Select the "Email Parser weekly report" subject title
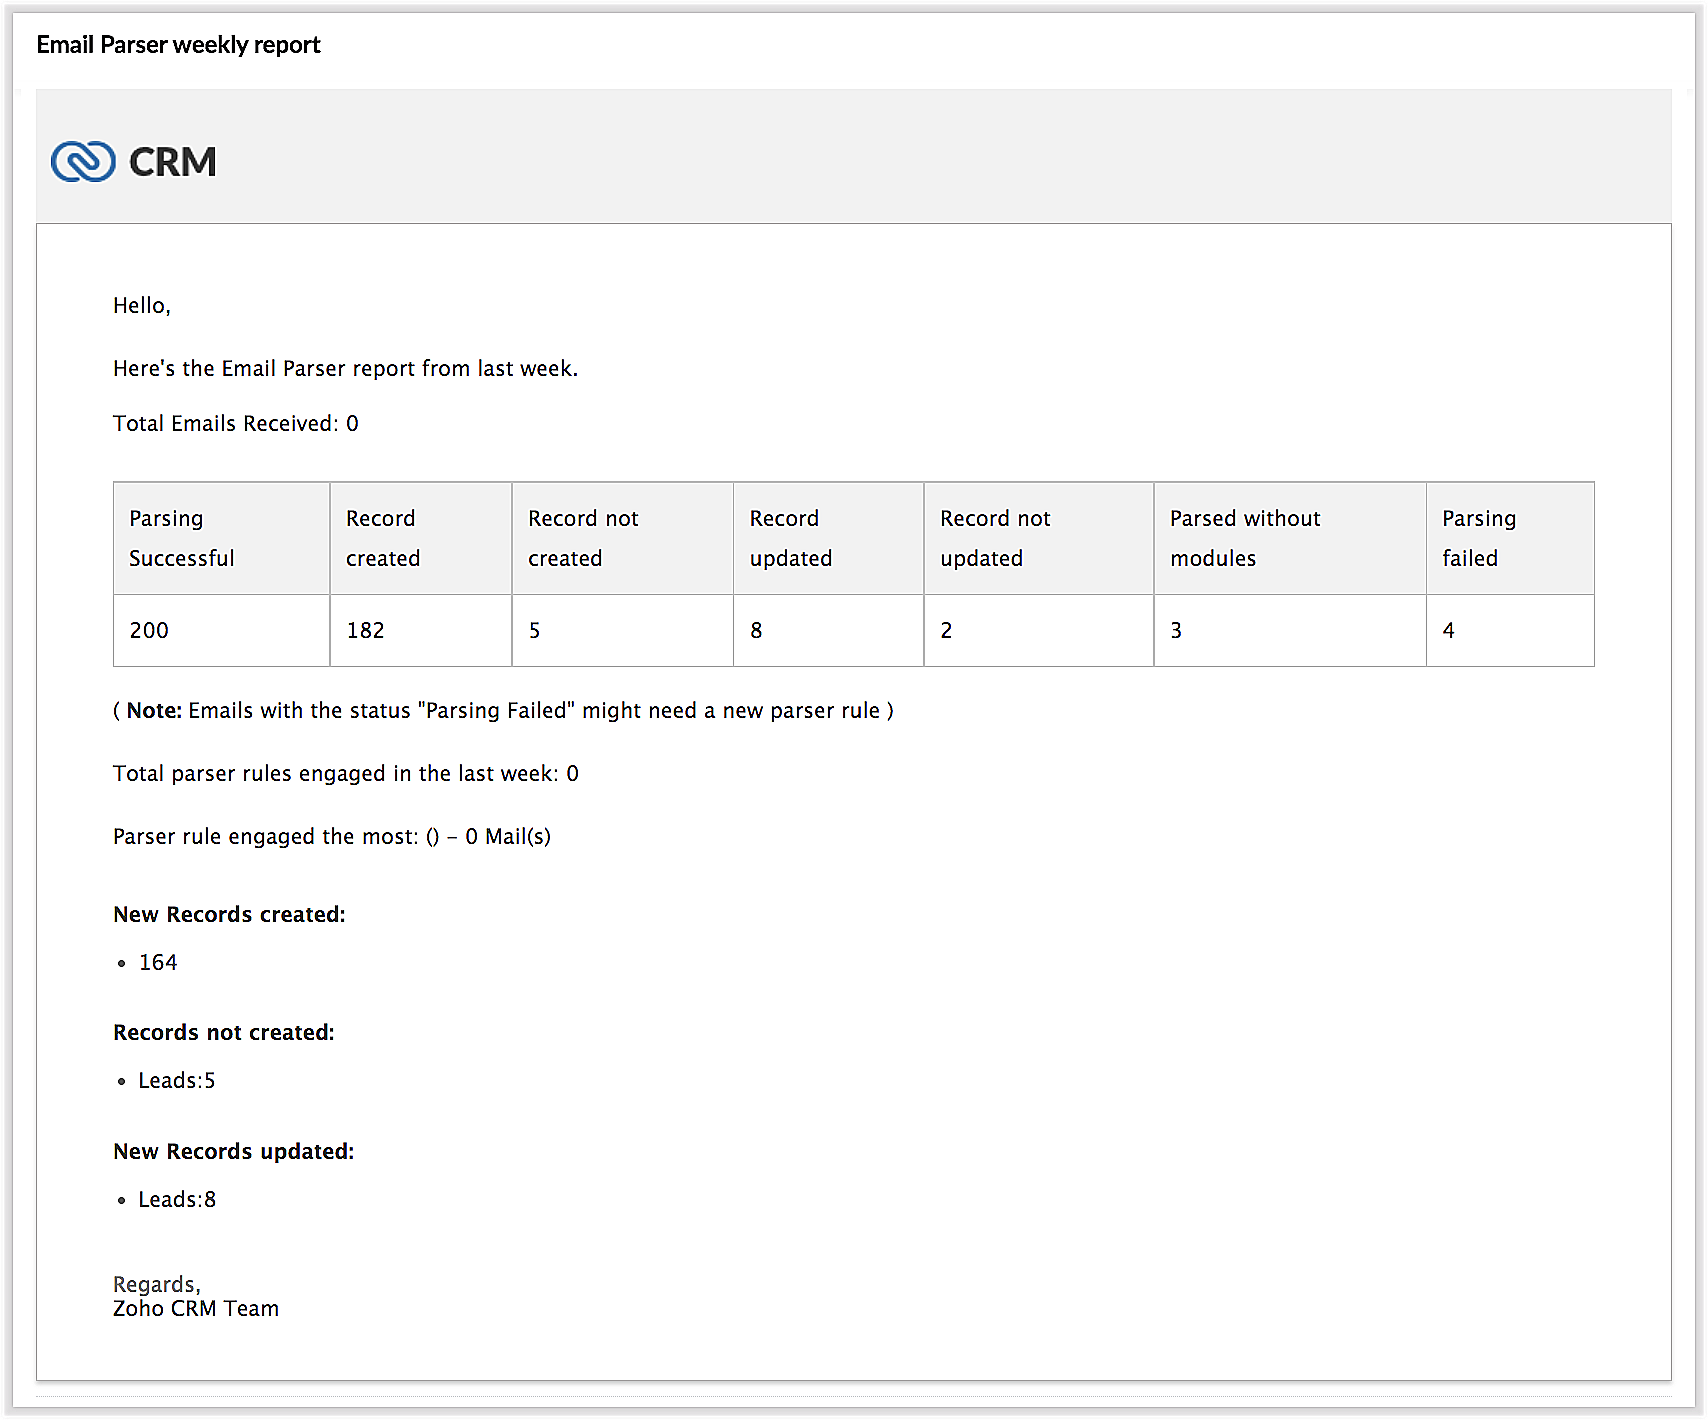The height and width of the screenshot is (1420, 1708). (178, 45)
